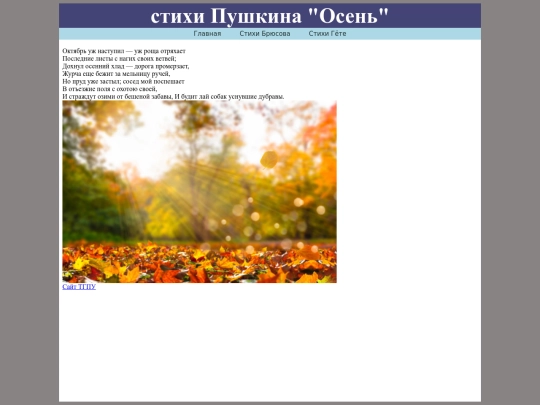The image size is (540, 405).
Task: Click the line Последние листы с нагих своих ветвей
Action: pyautogui.click(x=119, y=59)
